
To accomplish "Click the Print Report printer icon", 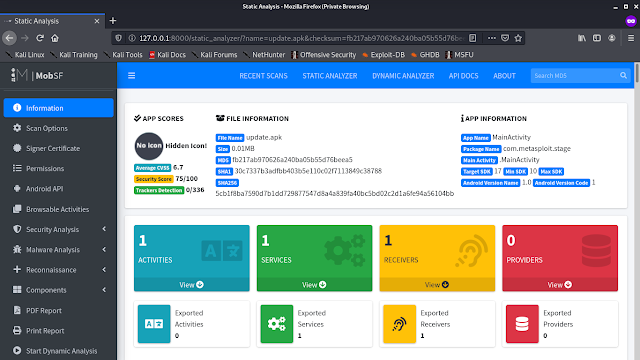I will coord(17,330).
